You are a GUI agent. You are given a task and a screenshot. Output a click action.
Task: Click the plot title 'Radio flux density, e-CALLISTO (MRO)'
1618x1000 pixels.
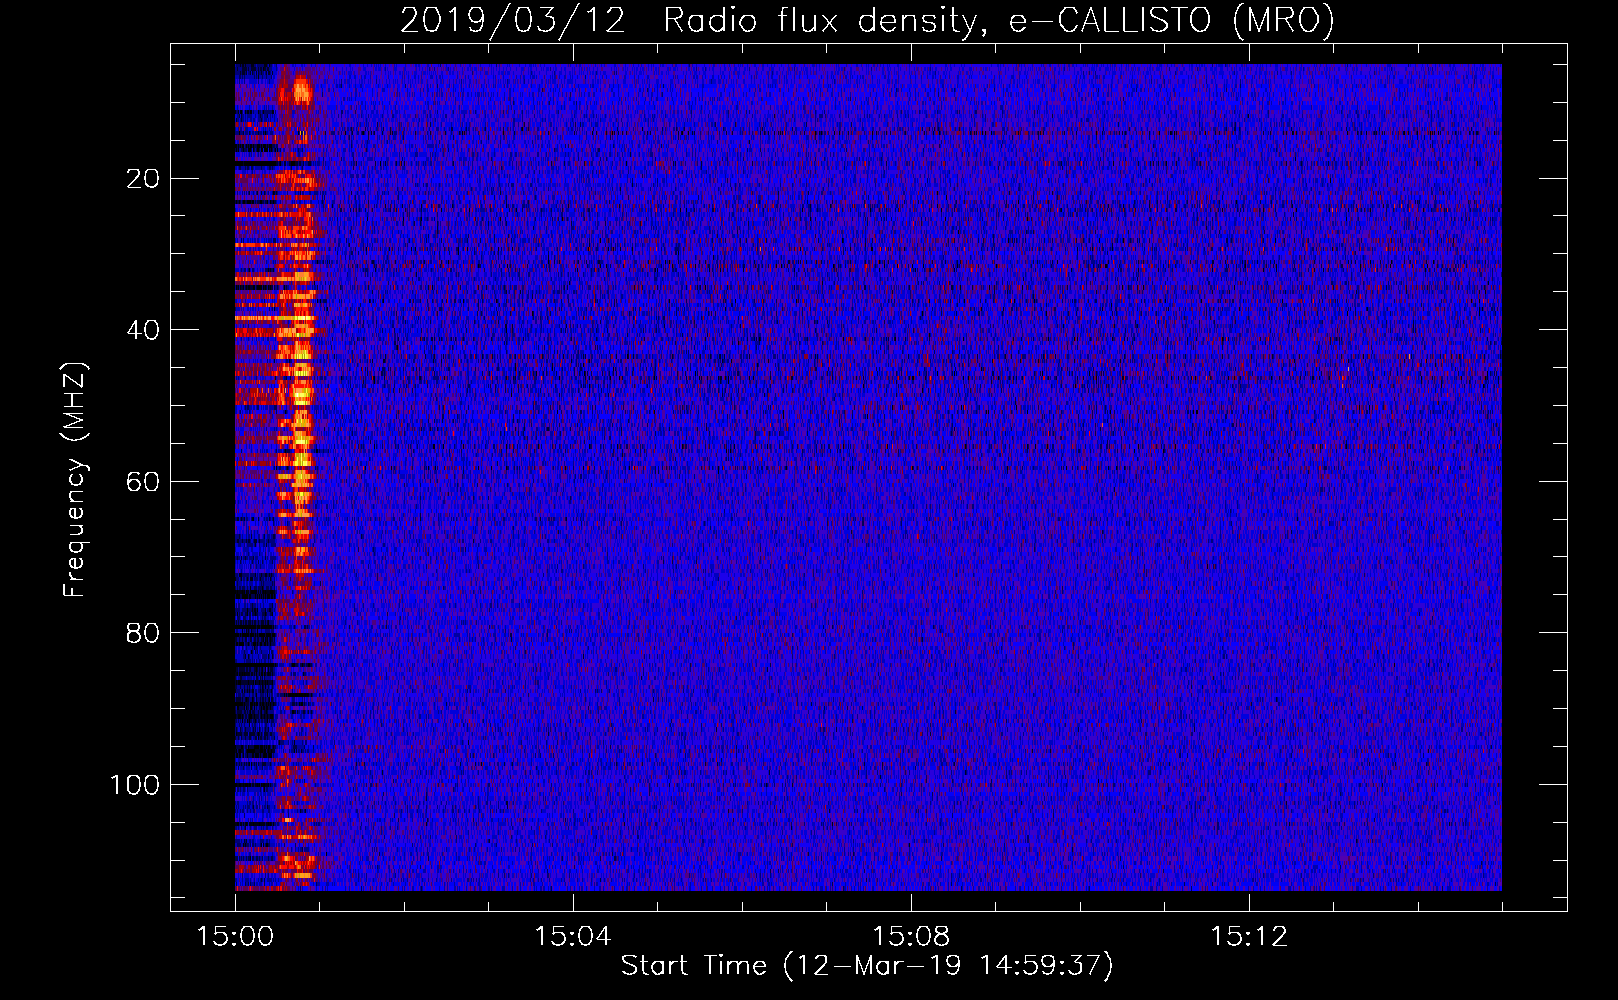point(999,20)
